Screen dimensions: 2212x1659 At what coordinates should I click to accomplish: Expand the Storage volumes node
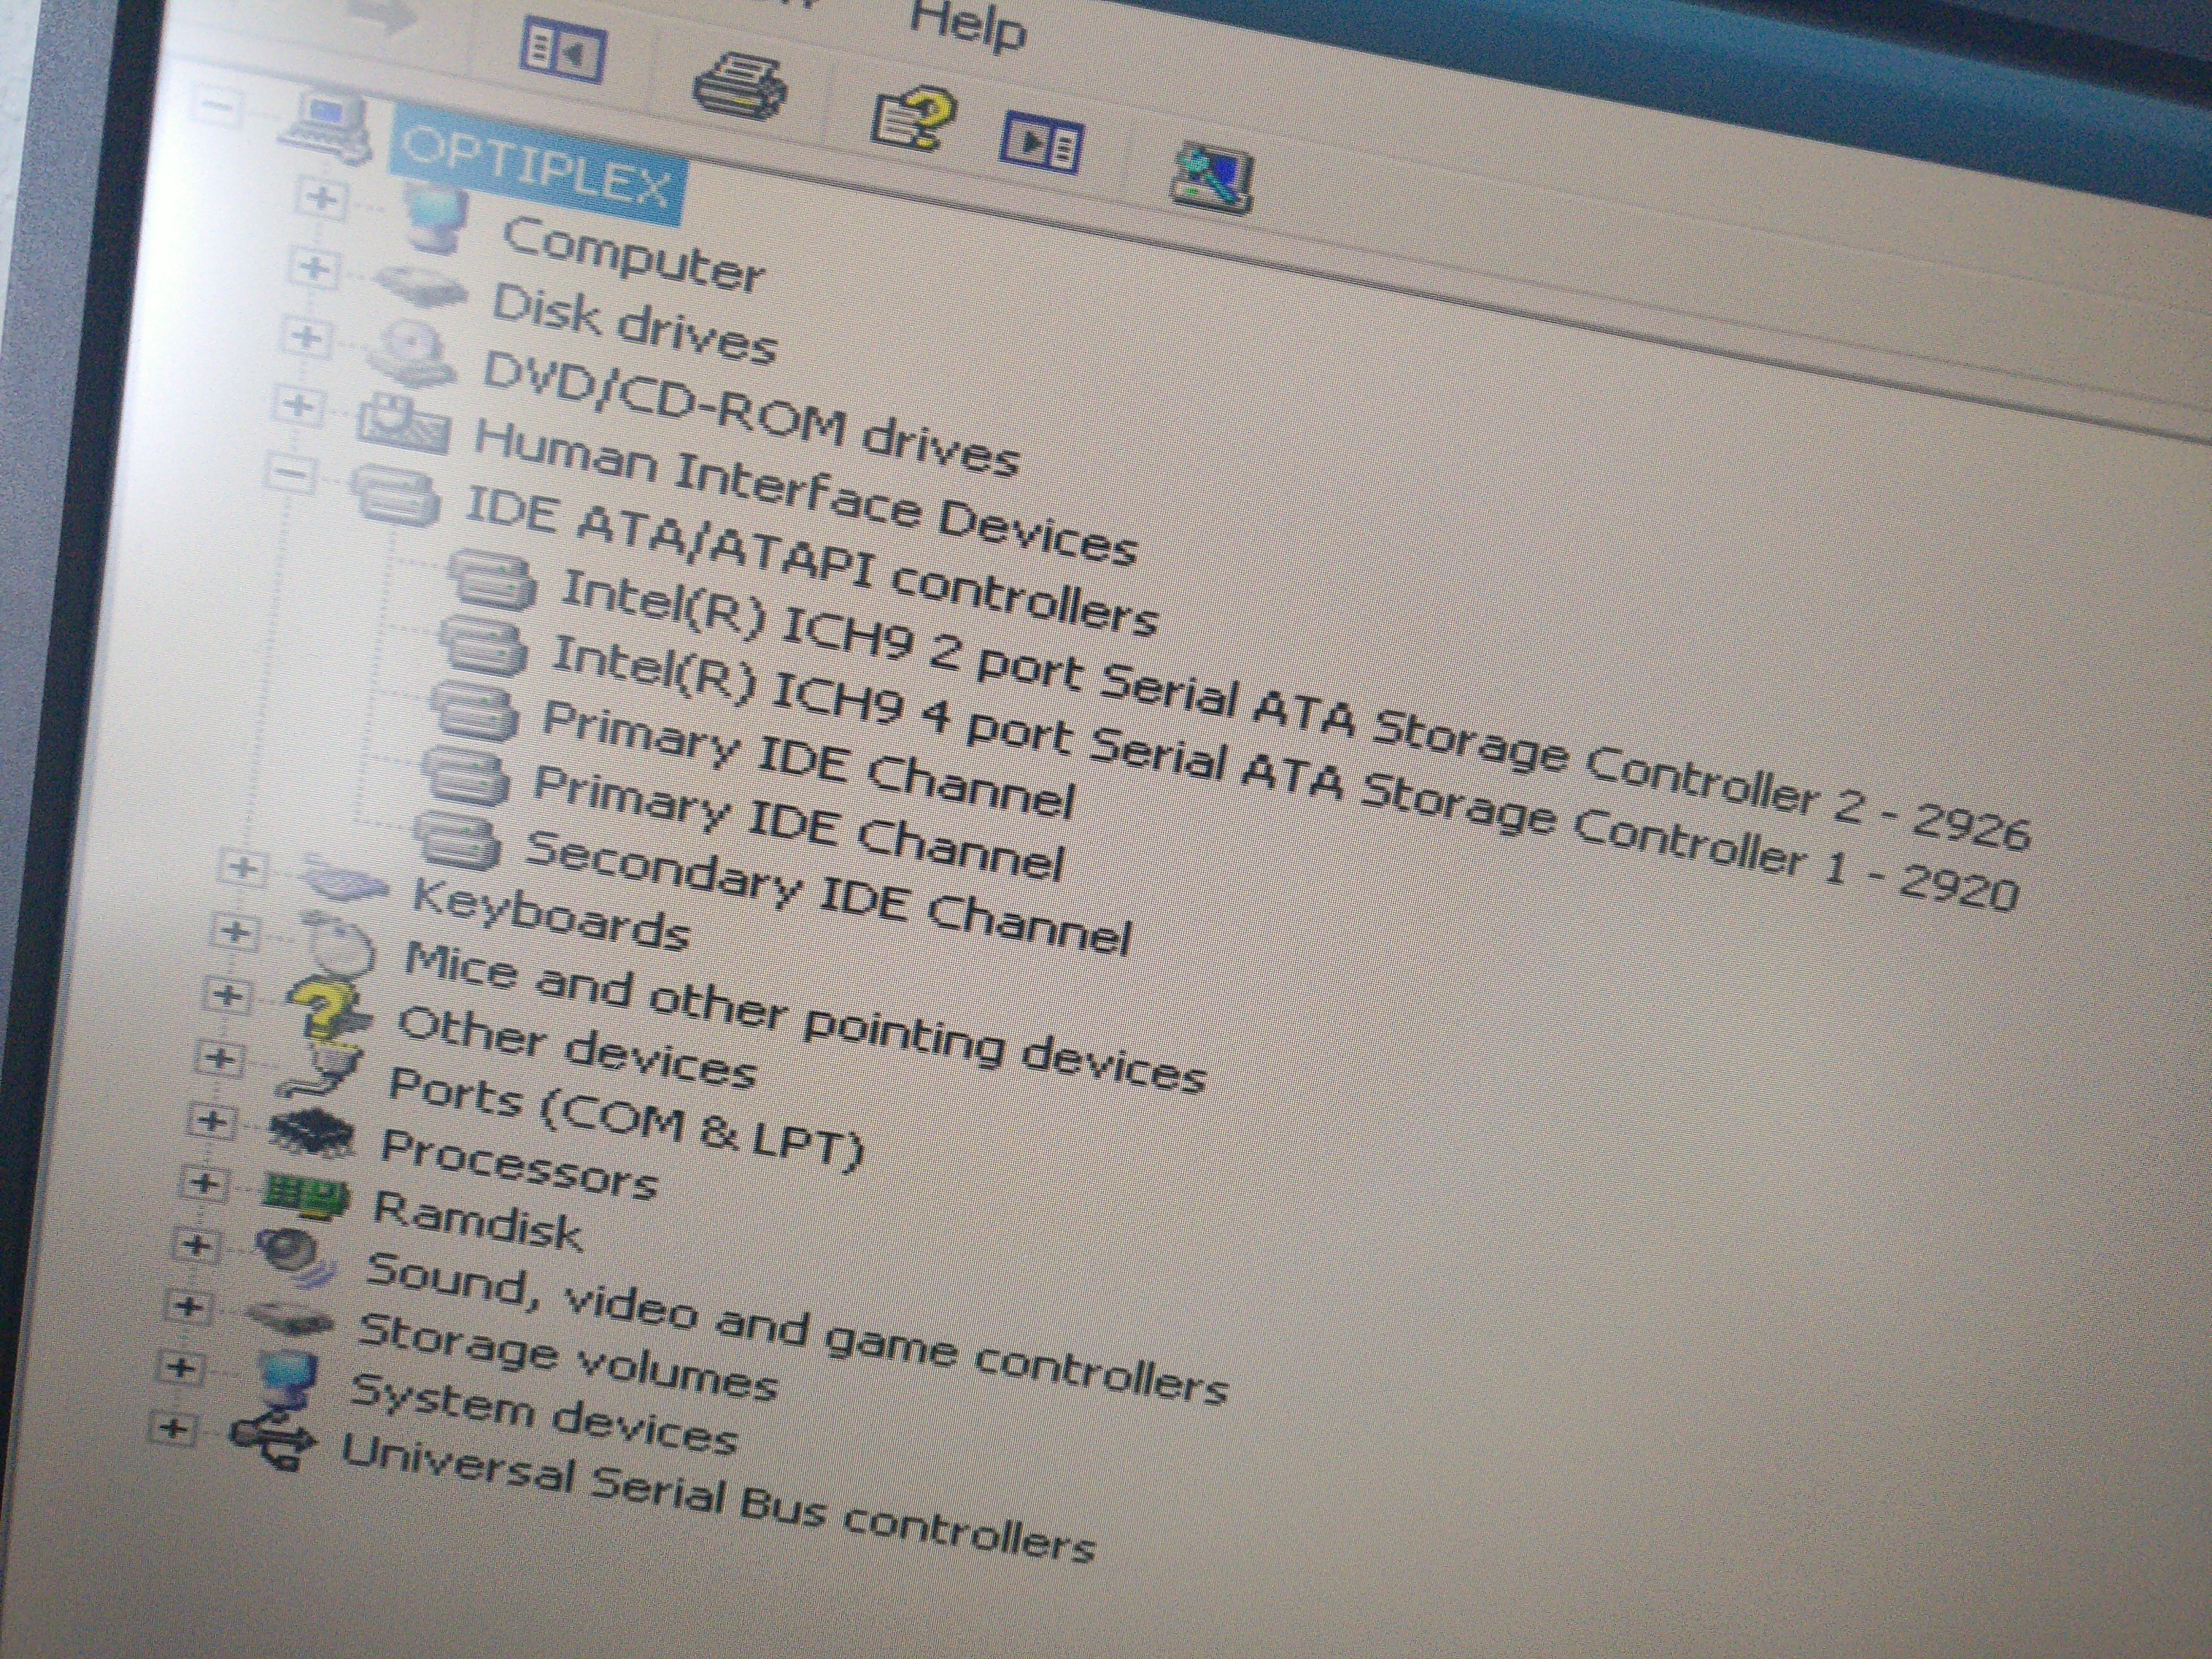(188, 1306)
